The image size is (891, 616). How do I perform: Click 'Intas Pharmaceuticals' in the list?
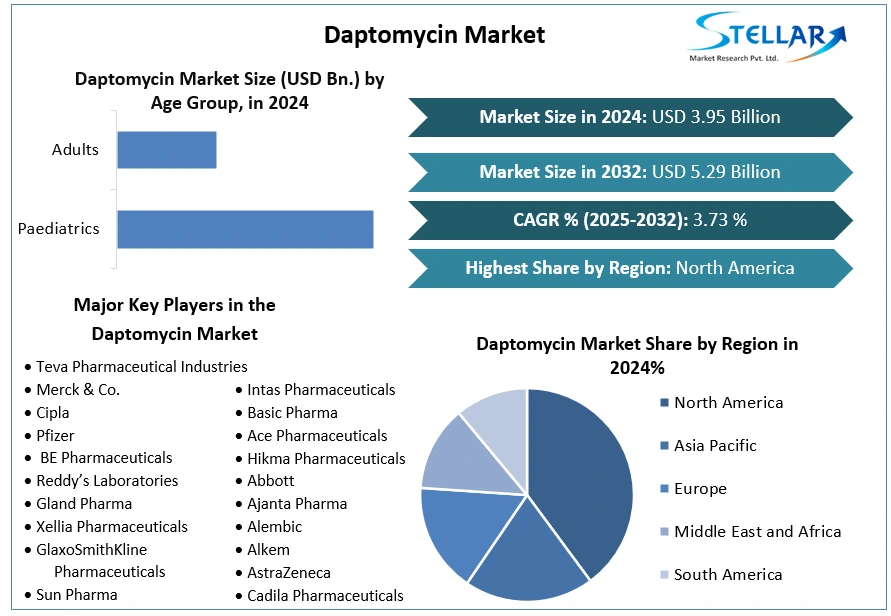(x=321, y=390)
